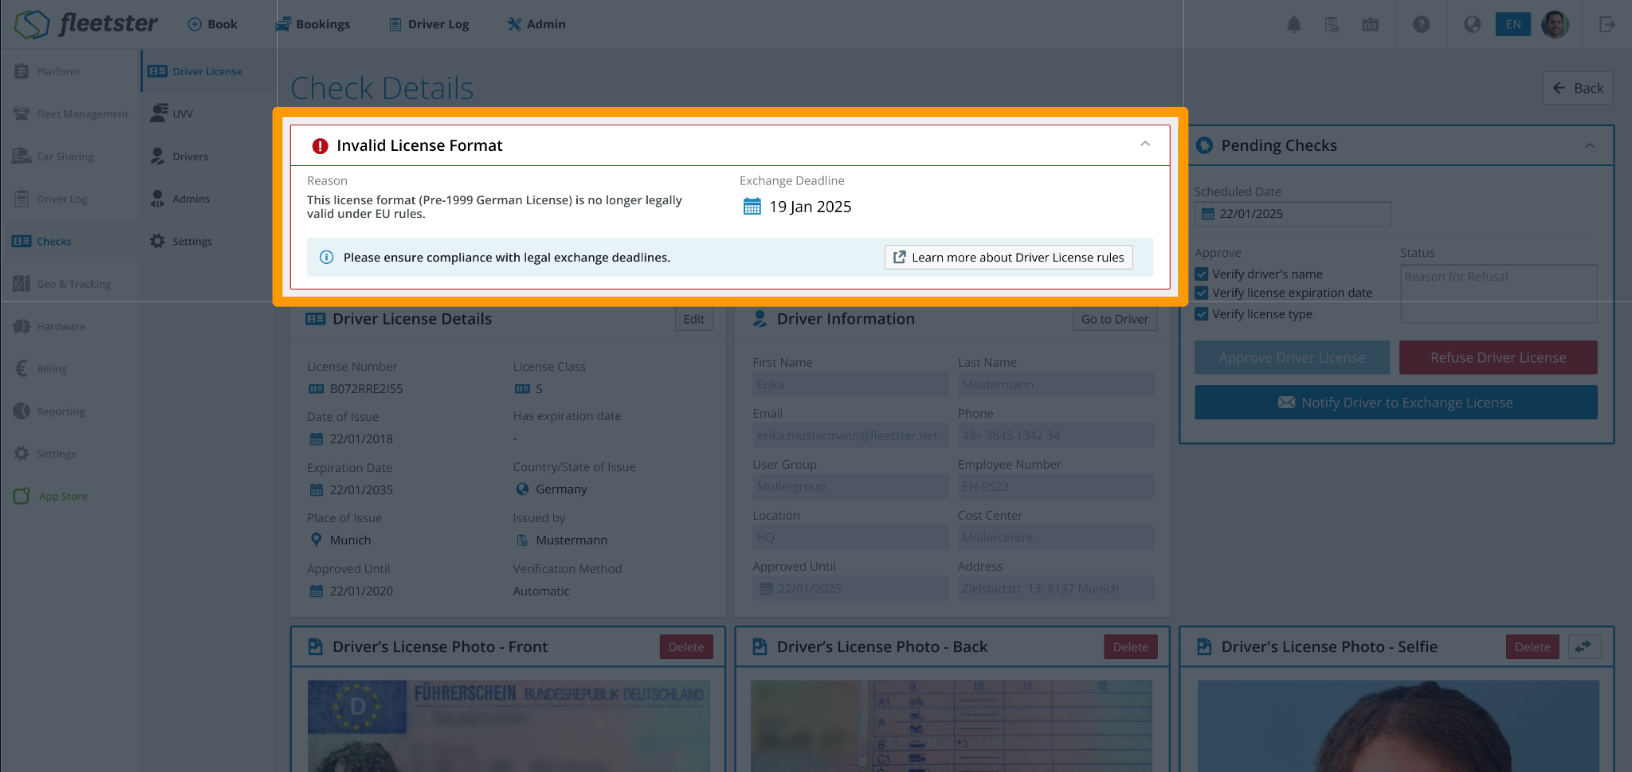Collapse the Pending Checks panel
The width and height of the screenshot is (1632, 772).
pyautogui.click(x=1589, y=146)
